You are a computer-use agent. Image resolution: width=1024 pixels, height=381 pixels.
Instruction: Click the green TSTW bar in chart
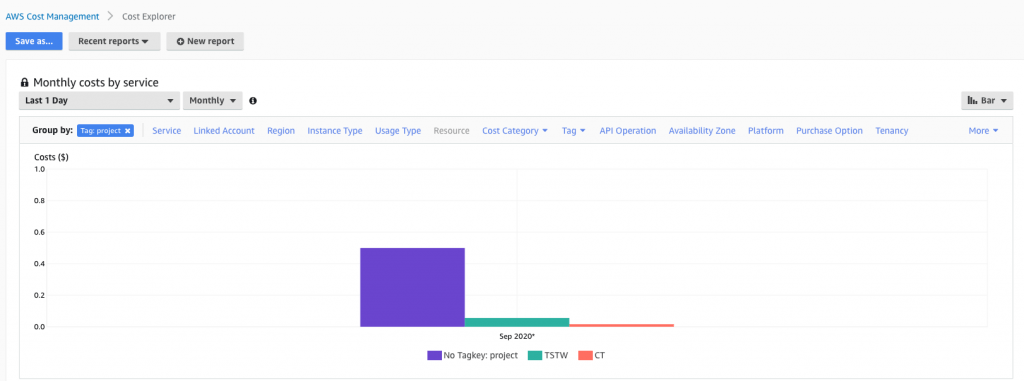tap(517, 322)
